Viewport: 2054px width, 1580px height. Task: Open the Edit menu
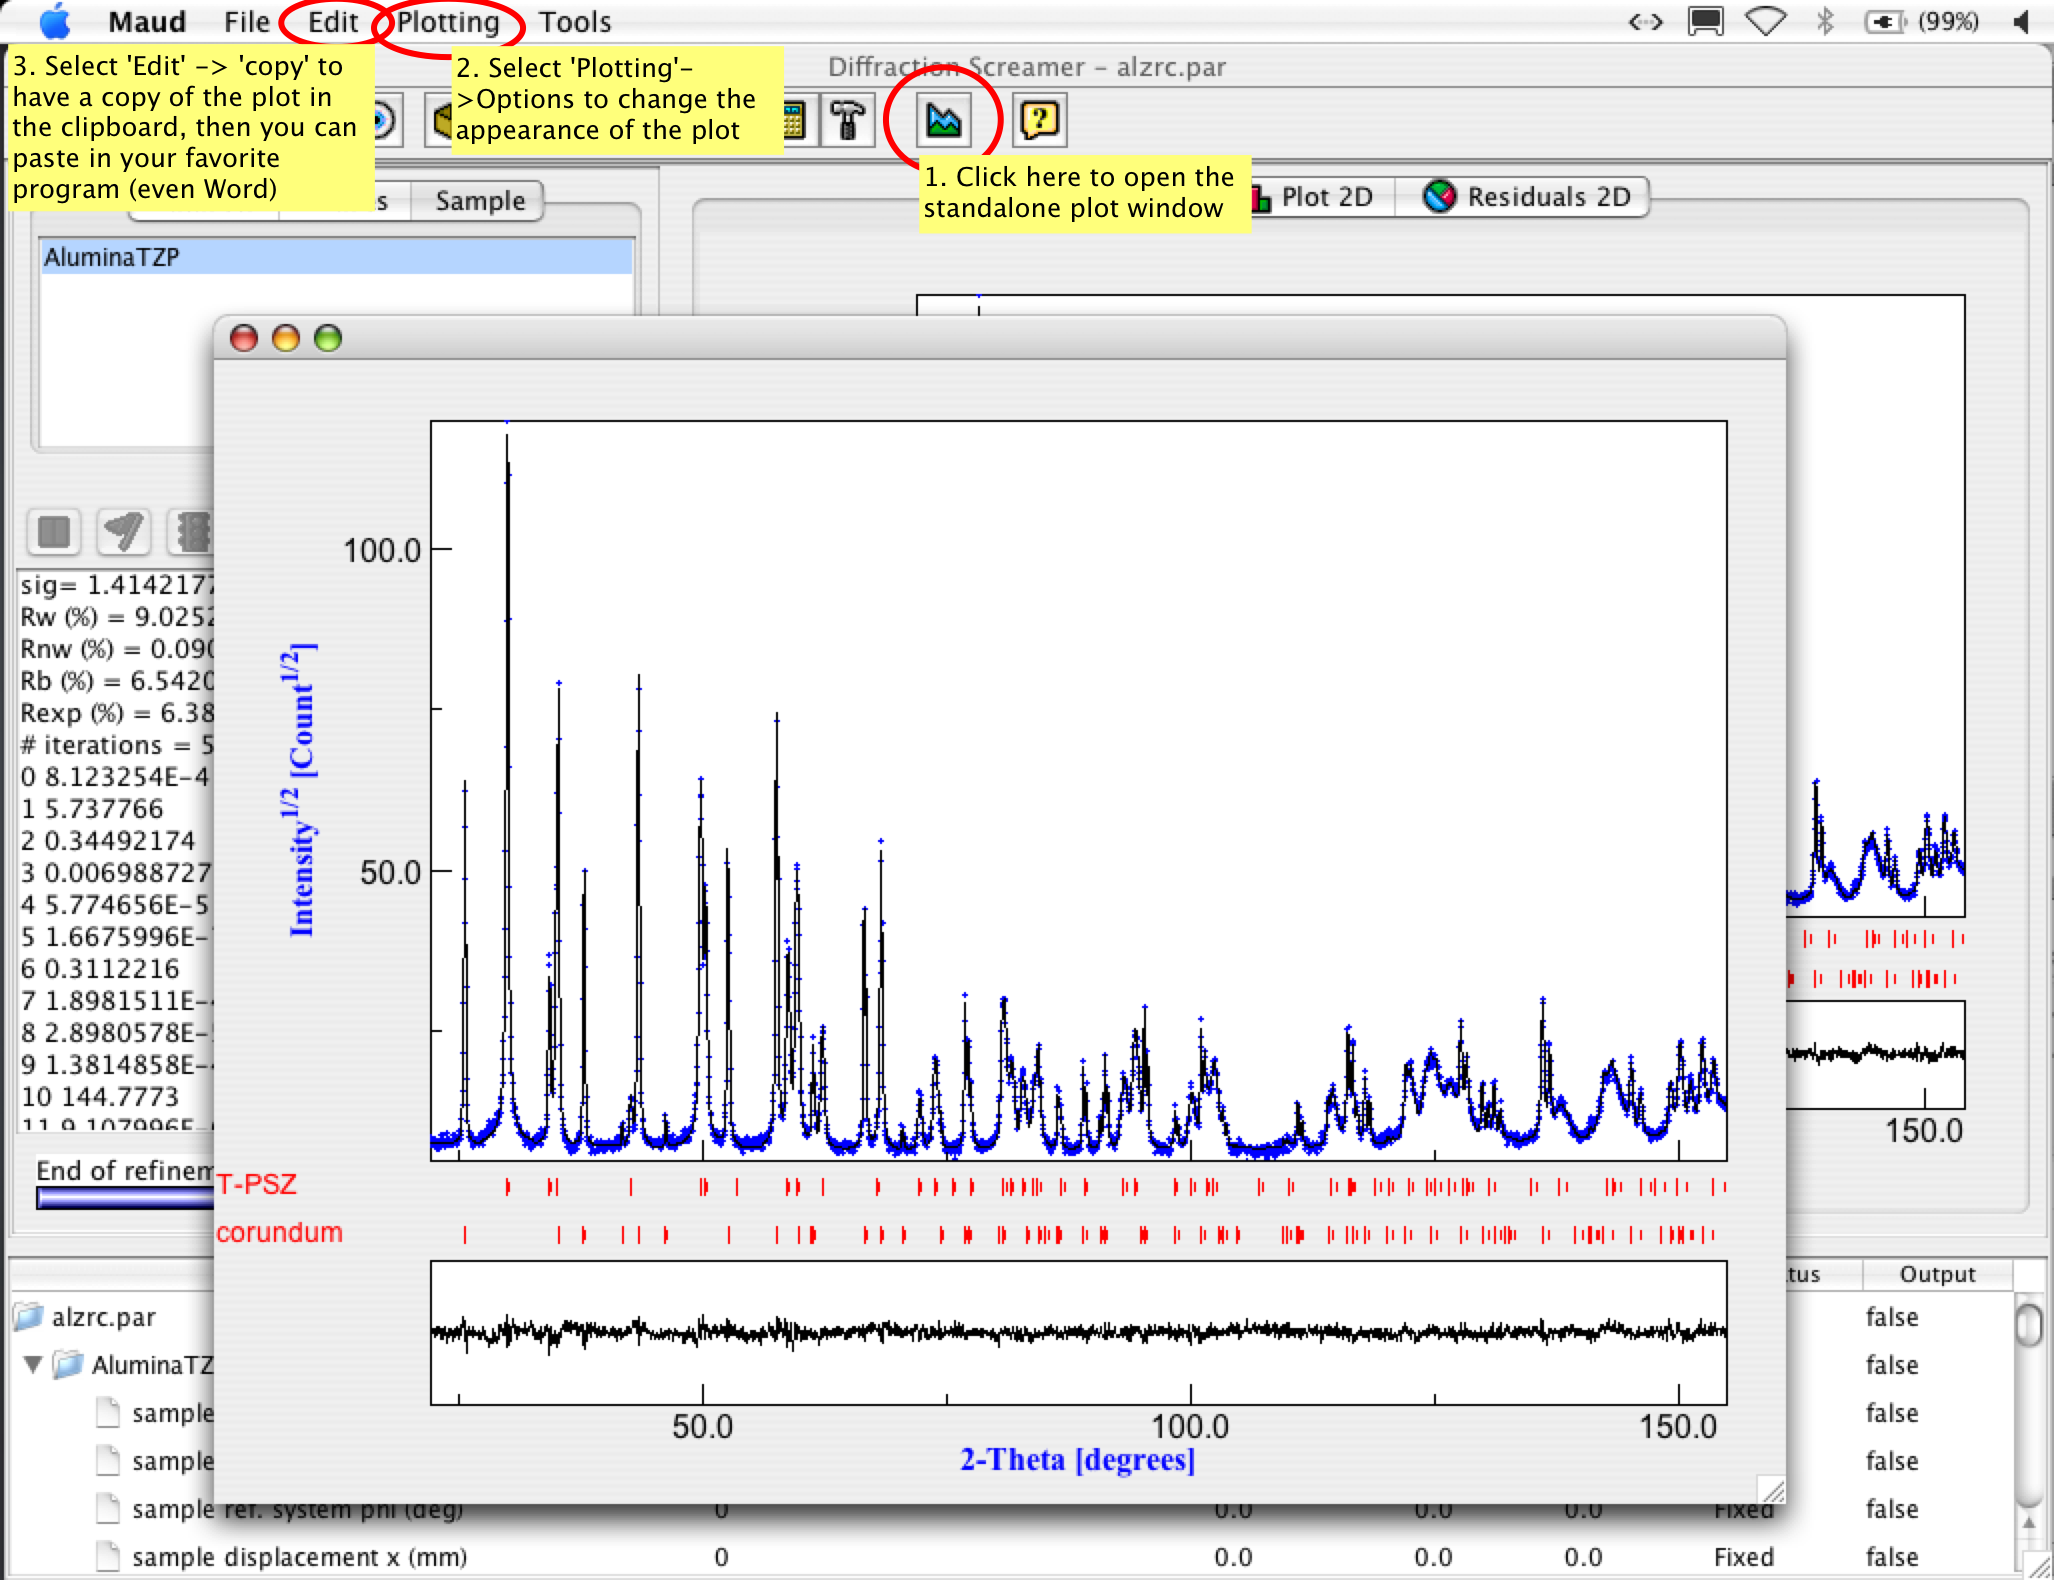pyautogui.click(x=332, y=21)
